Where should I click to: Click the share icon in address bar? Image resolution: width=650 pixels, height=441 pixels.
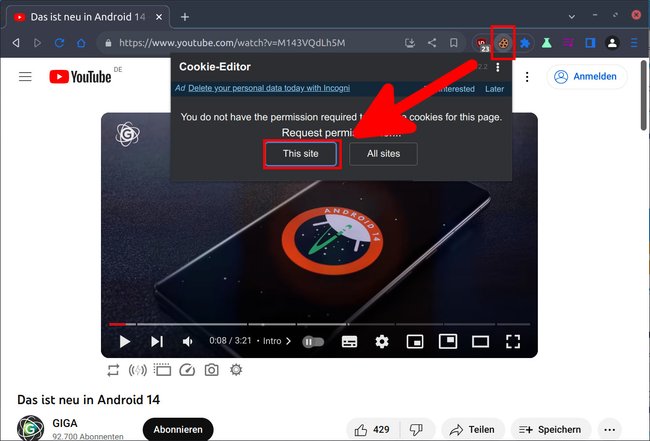[x=432, y=43]
